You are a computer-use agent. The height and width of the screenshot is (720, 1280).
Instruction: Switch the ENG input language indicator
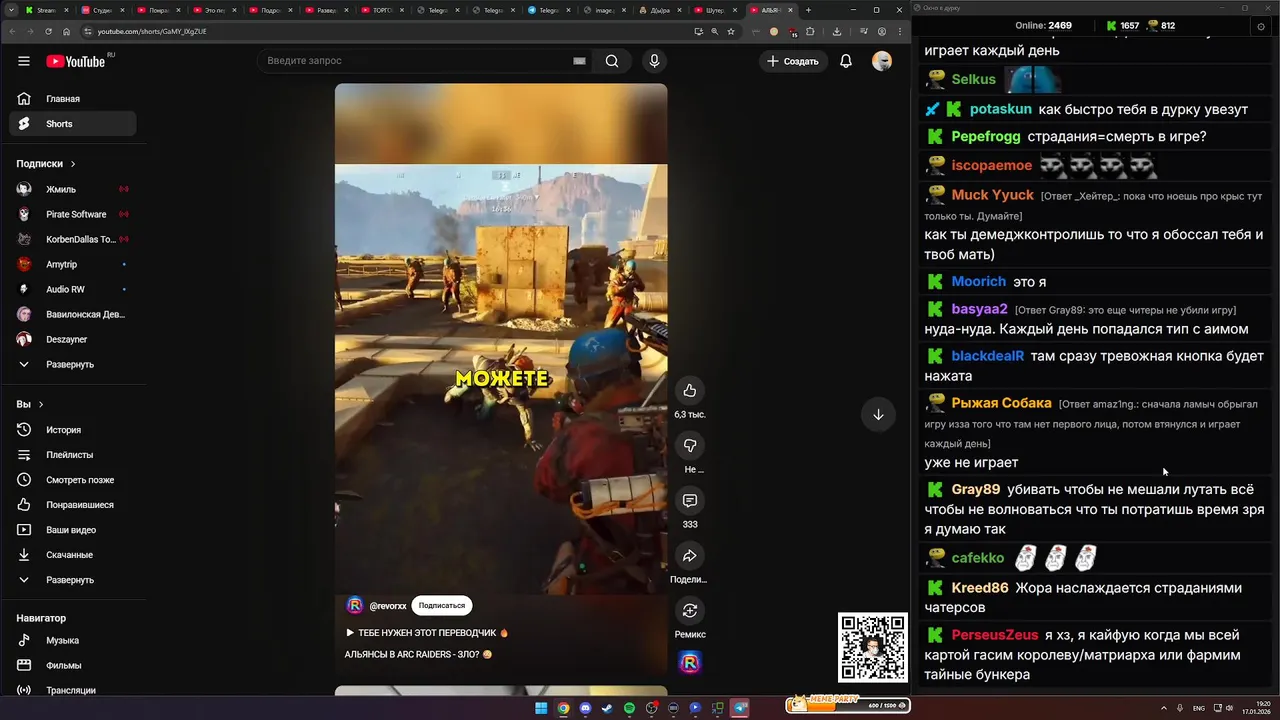[x=1199, y=708]
